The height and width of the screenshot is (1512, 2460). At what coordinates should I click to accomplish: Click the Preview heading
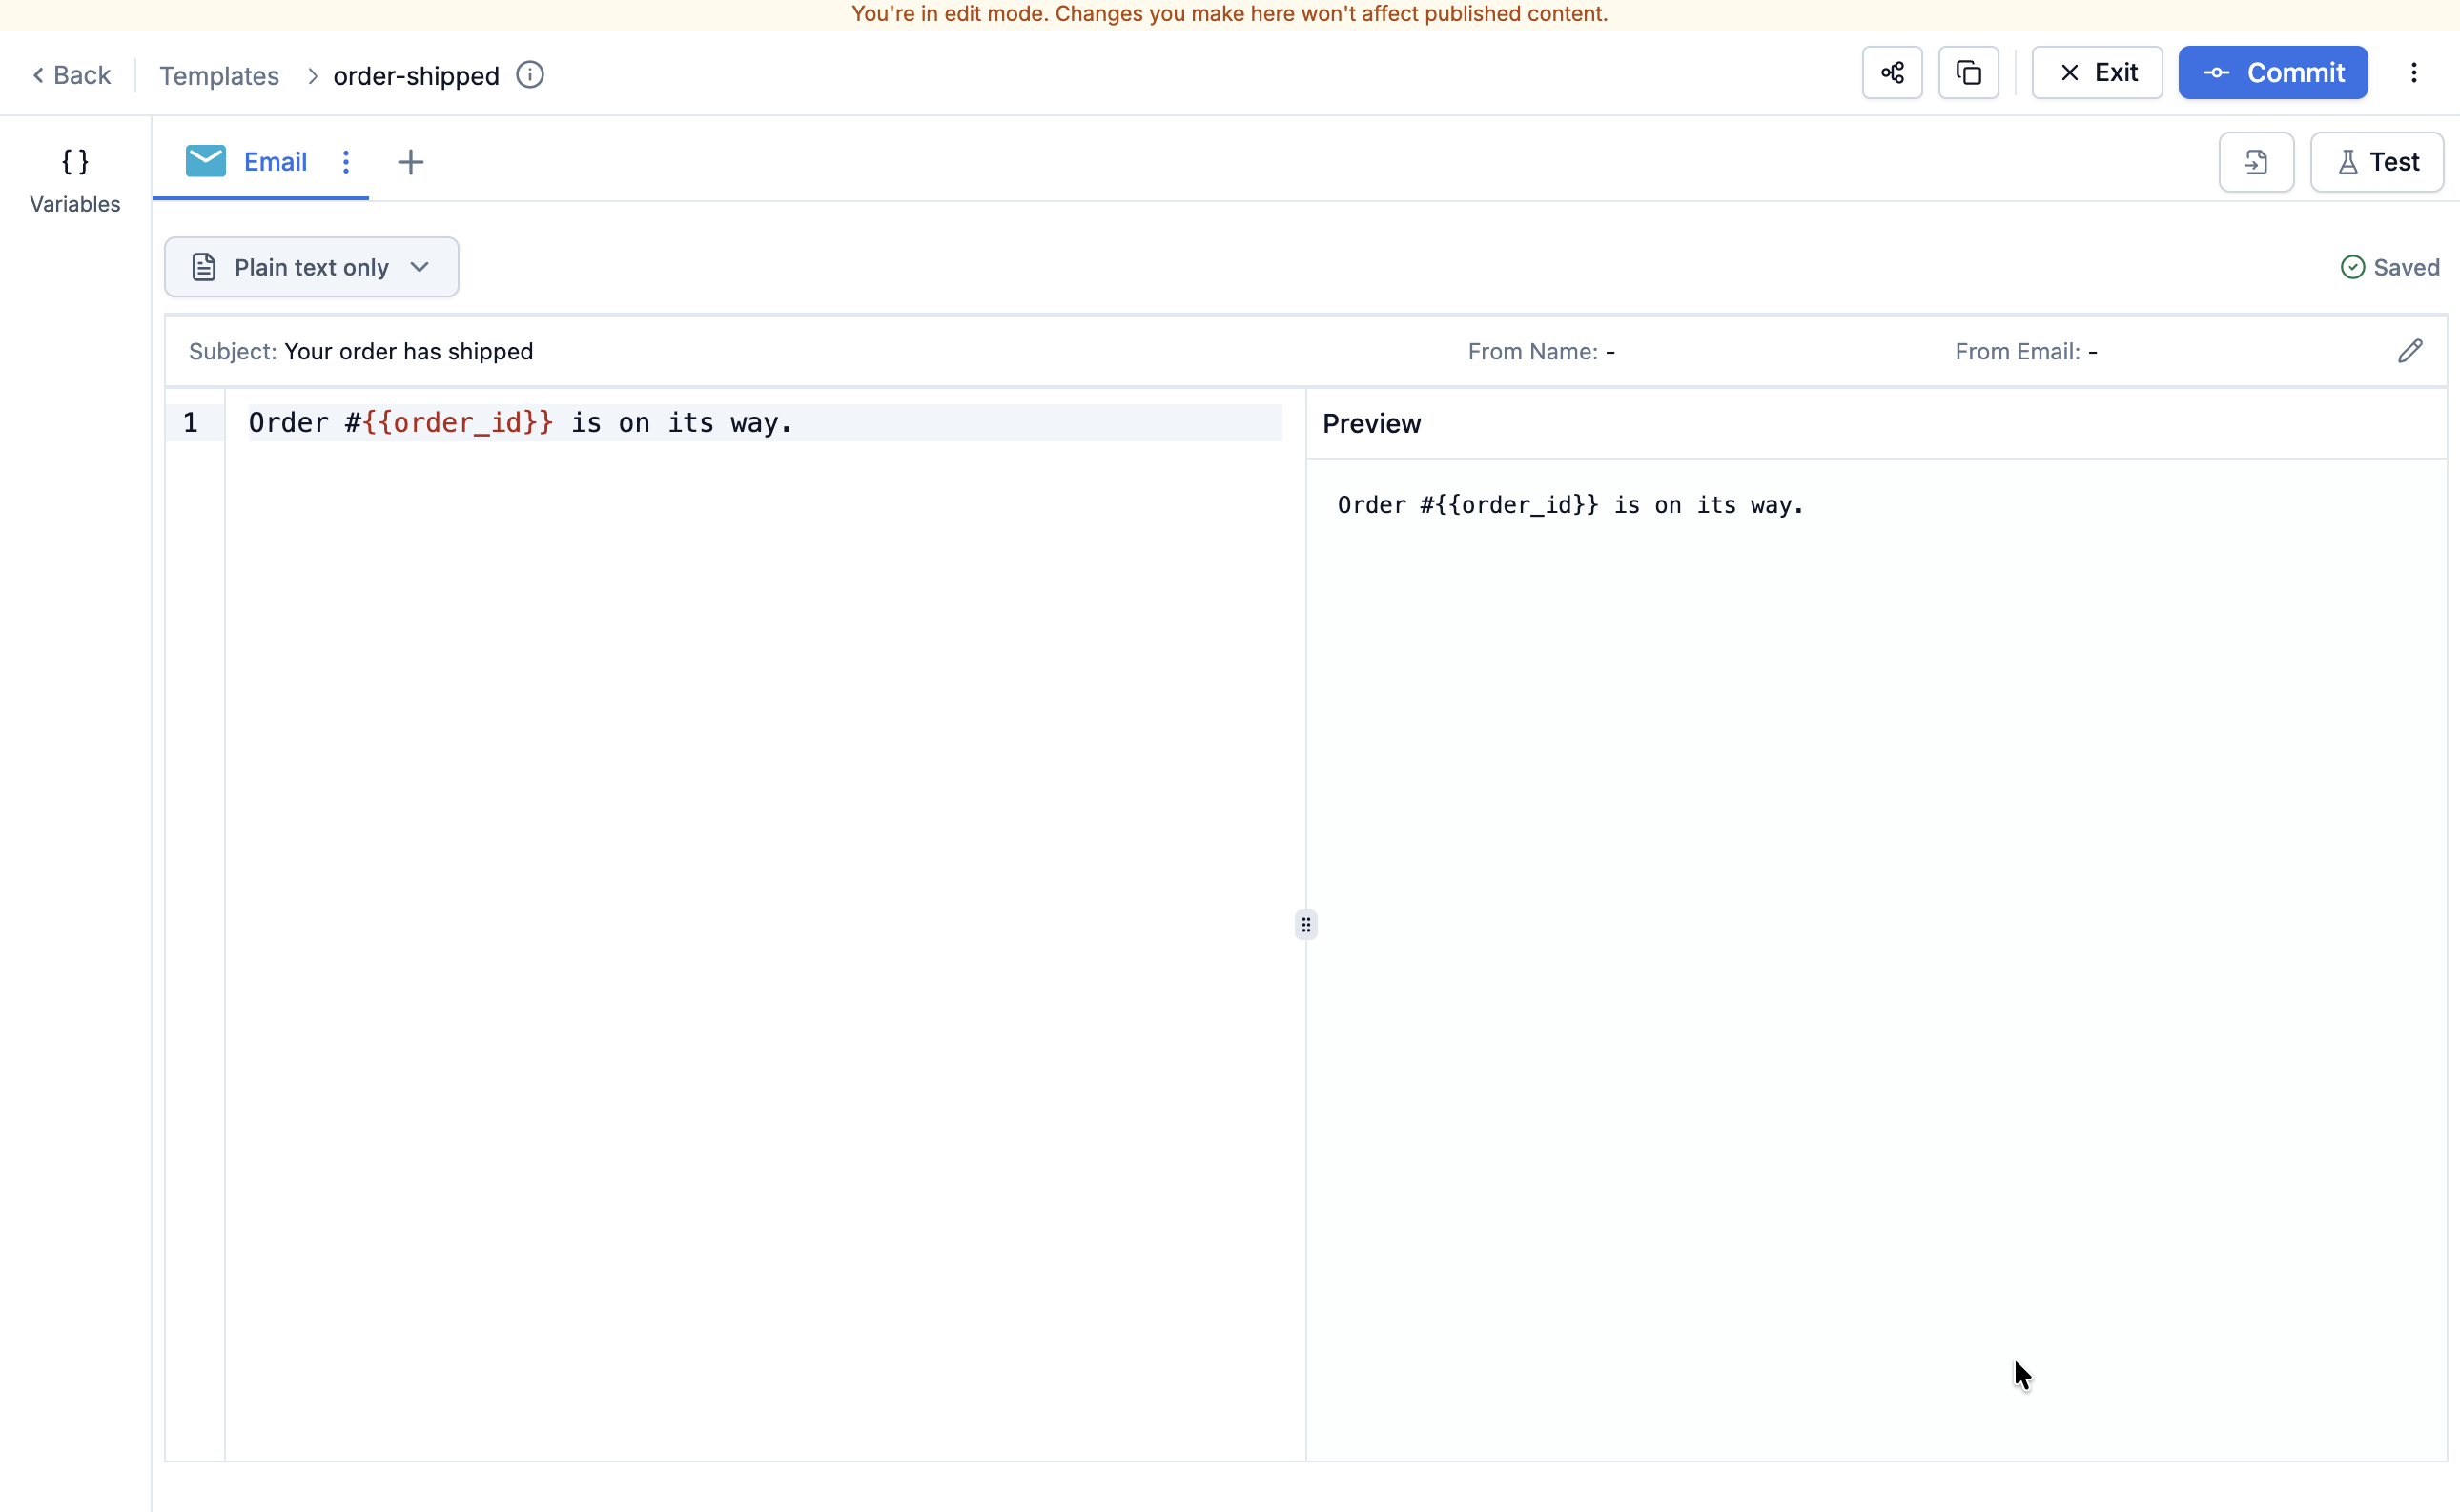(x=1371, y=423)
